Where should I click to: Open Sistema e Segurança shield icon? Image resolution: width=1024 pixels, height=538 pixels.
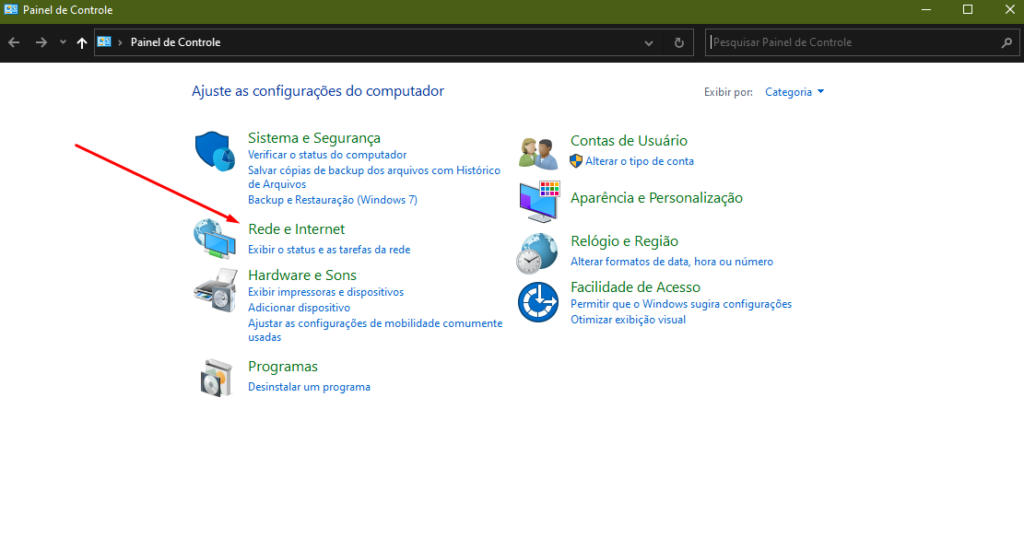click(215, 151)
